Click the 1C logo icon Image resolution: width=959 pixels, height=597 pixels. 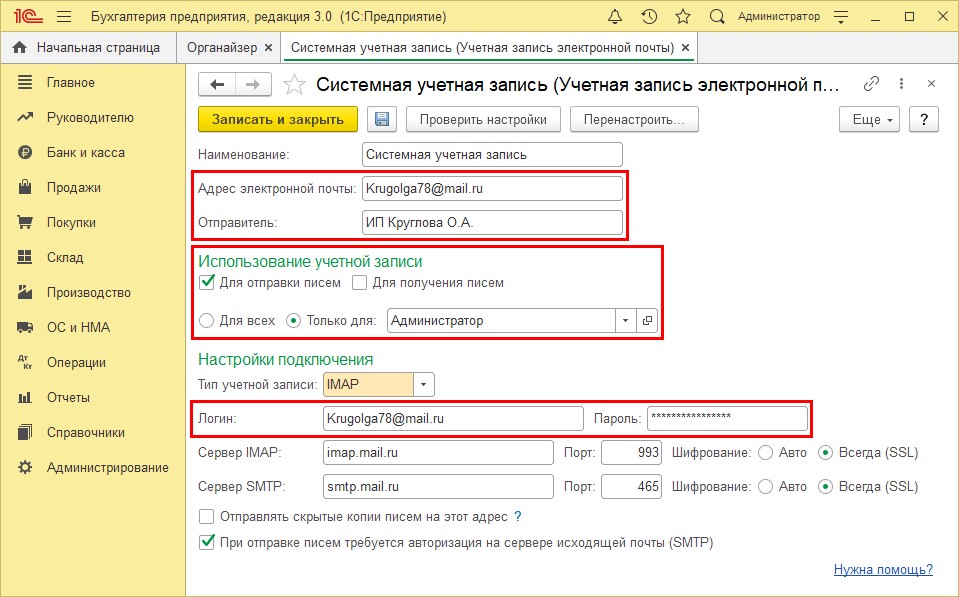[28, 17]
